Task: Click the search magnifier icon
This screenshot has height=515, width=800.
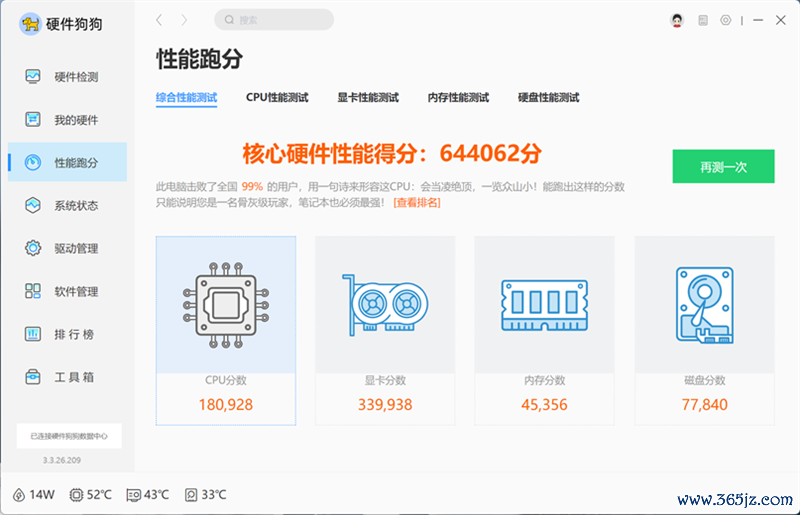Action: coord(229,20)
